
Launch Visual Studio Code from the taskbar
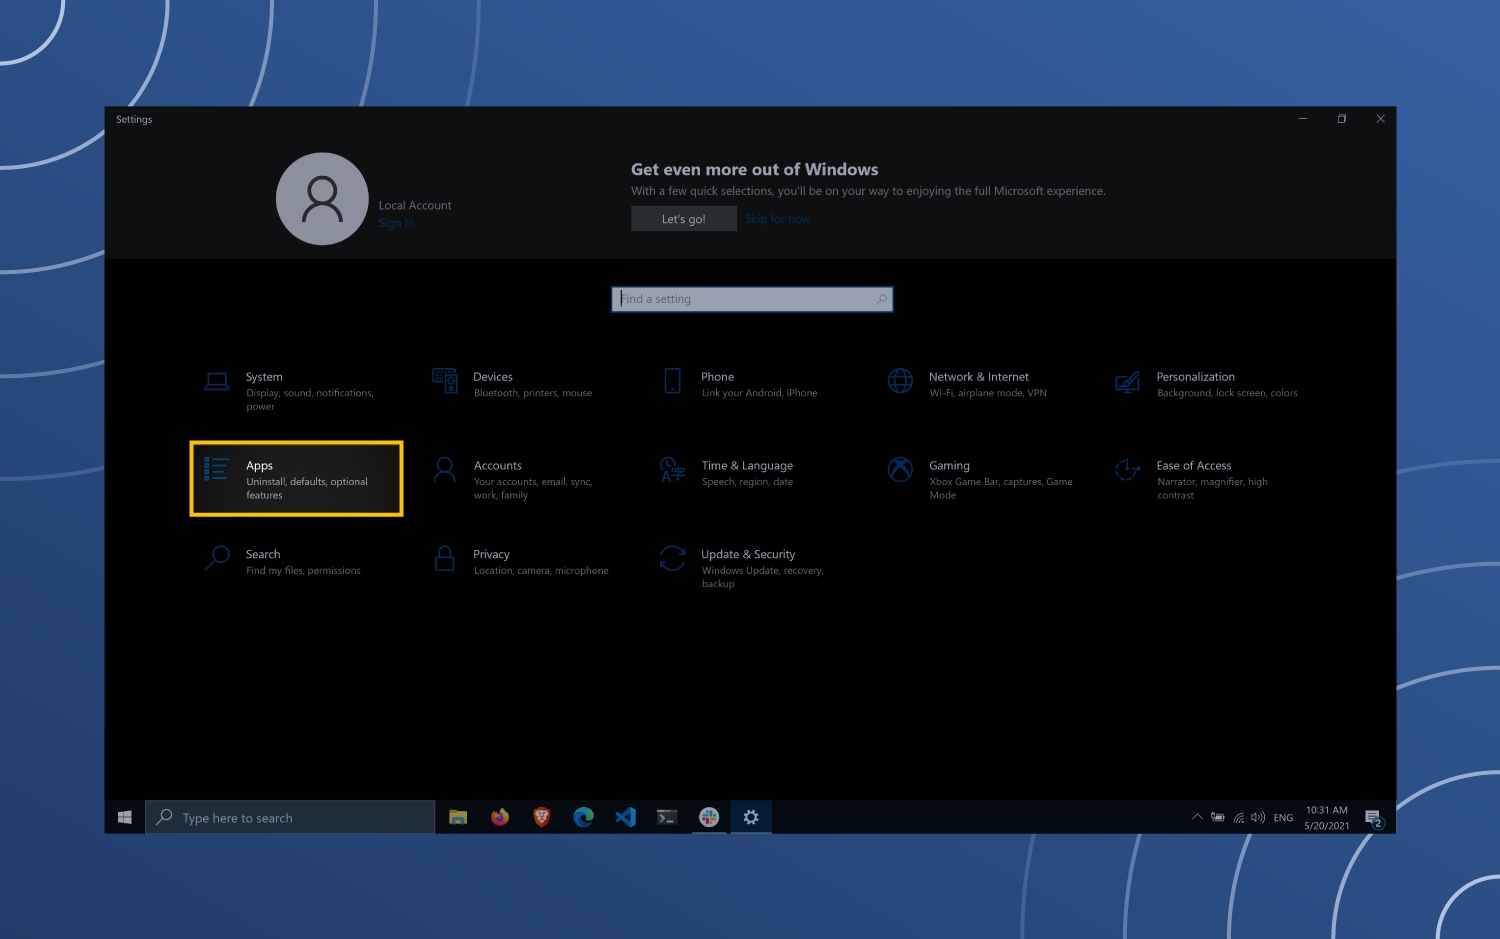point(626,817)
